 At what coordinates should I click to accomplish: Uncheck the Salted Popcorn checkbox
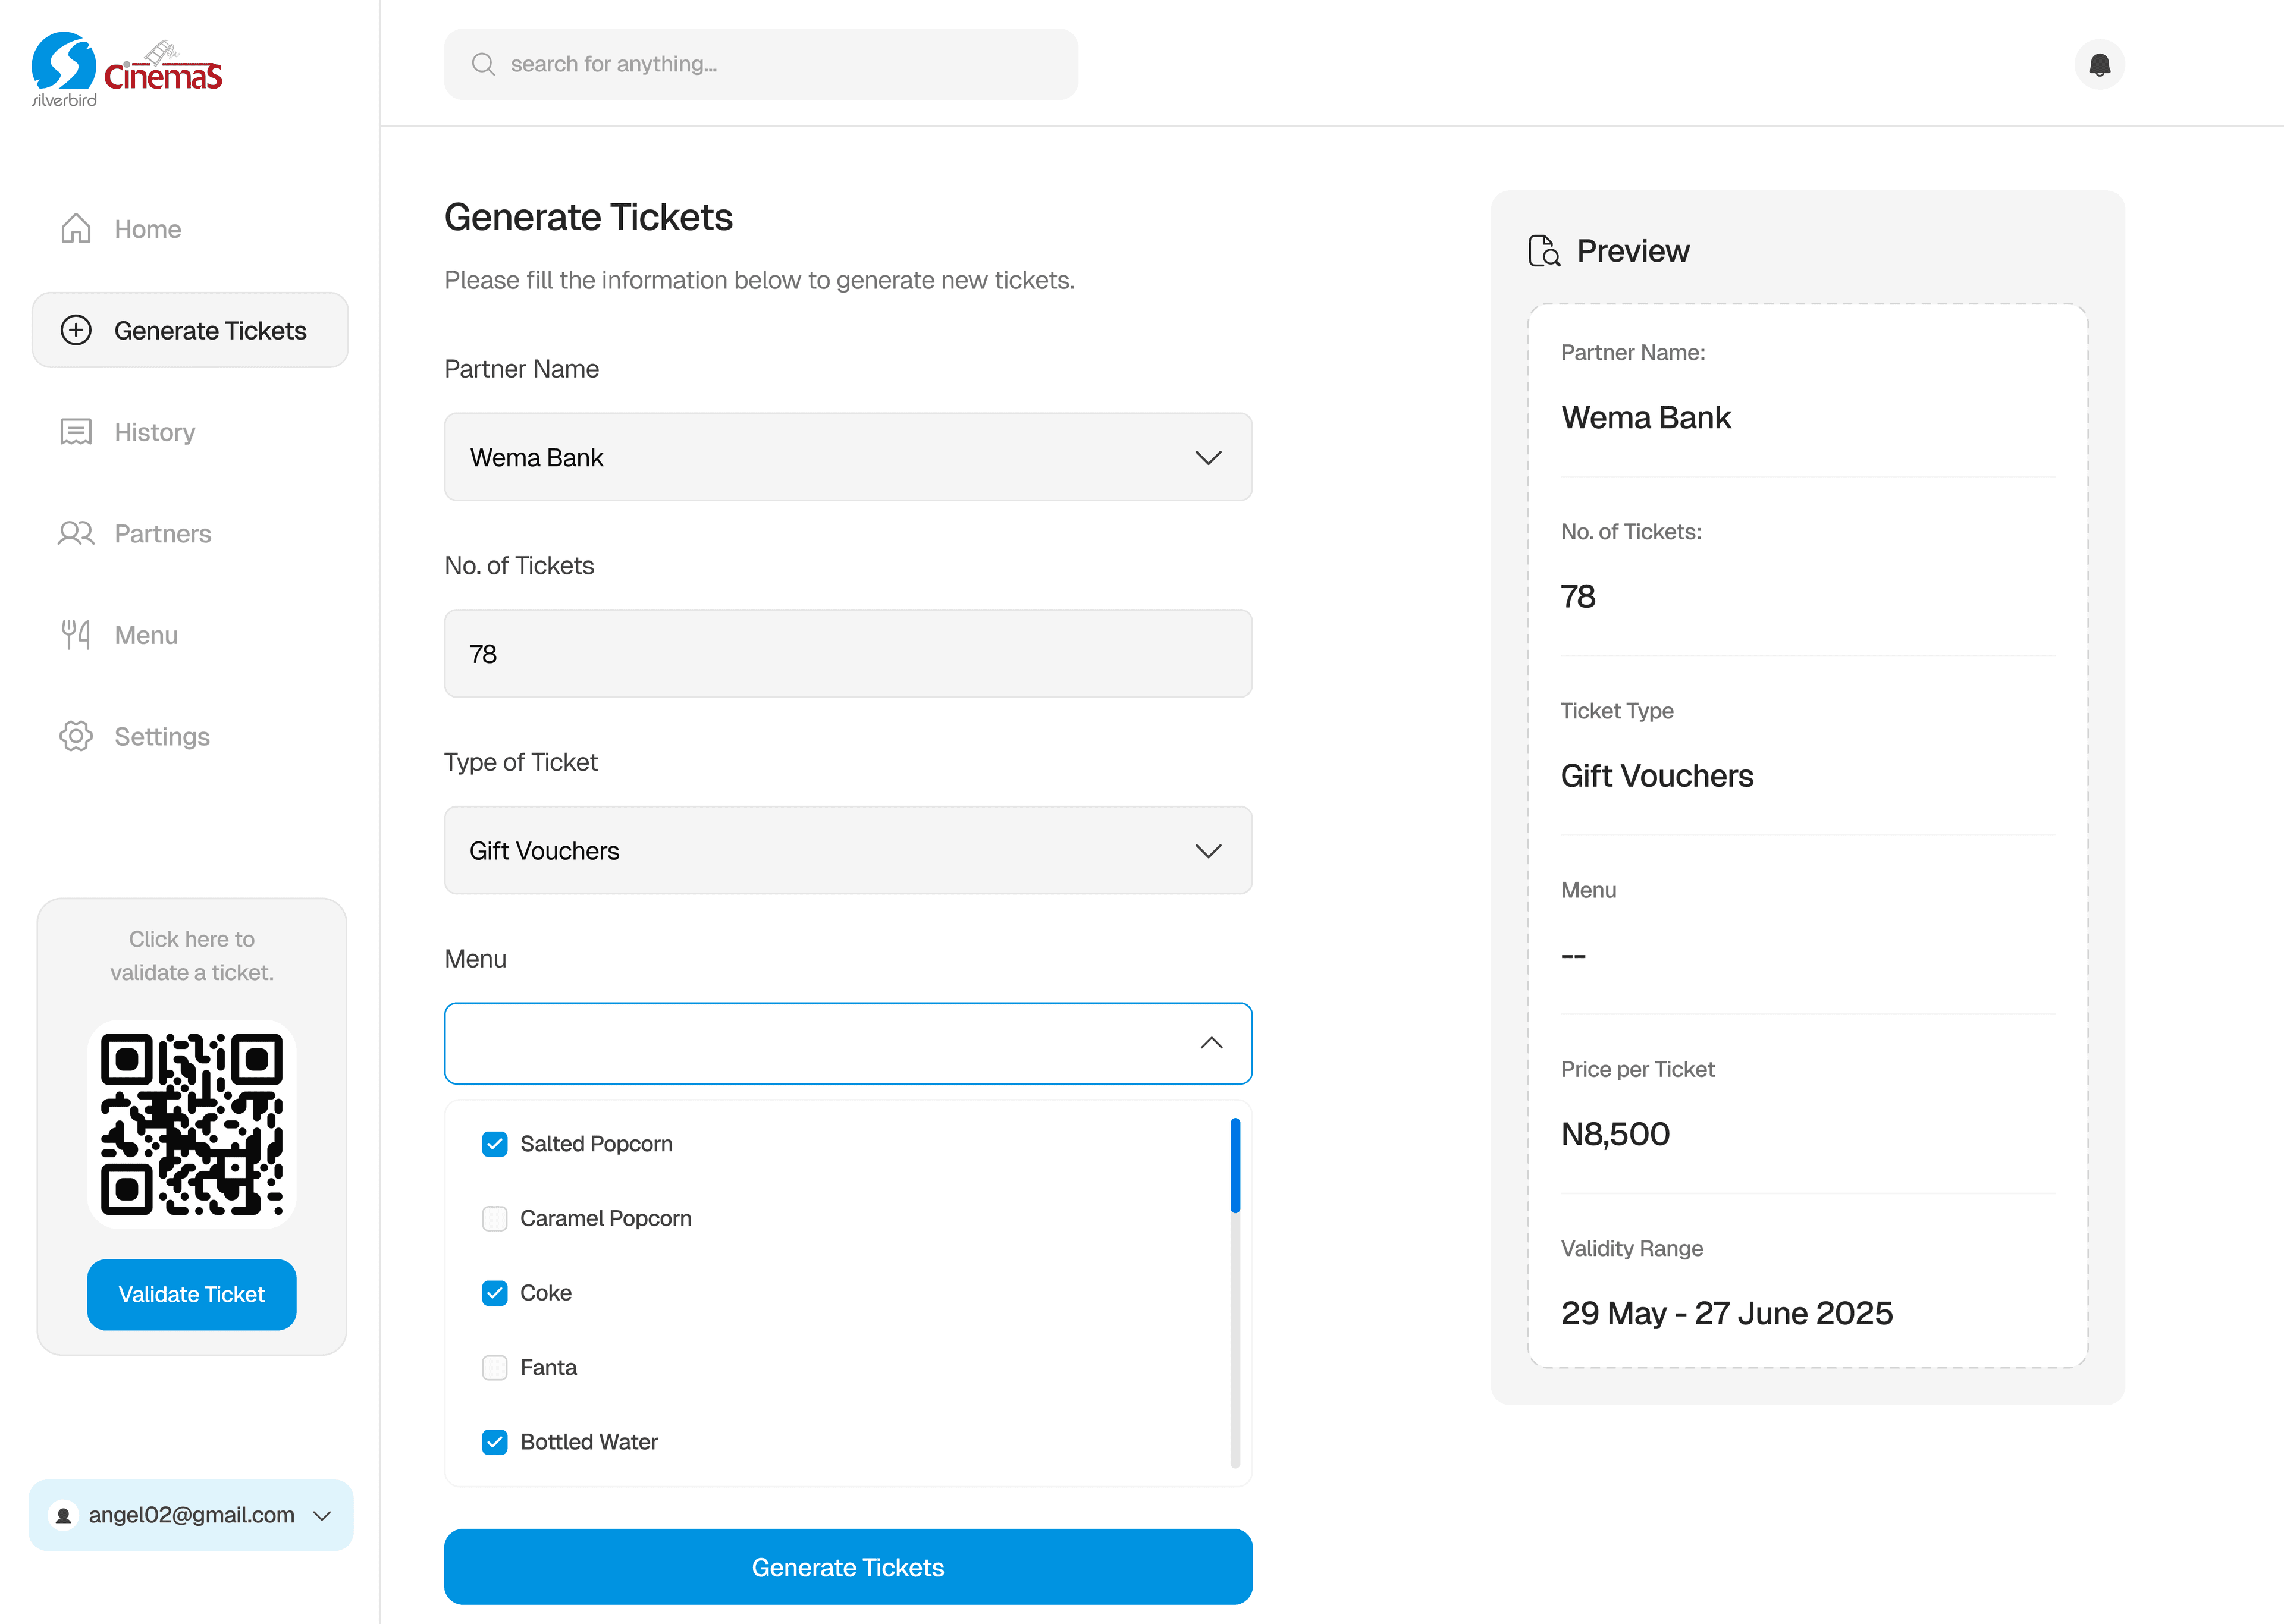click(495, 1144)
